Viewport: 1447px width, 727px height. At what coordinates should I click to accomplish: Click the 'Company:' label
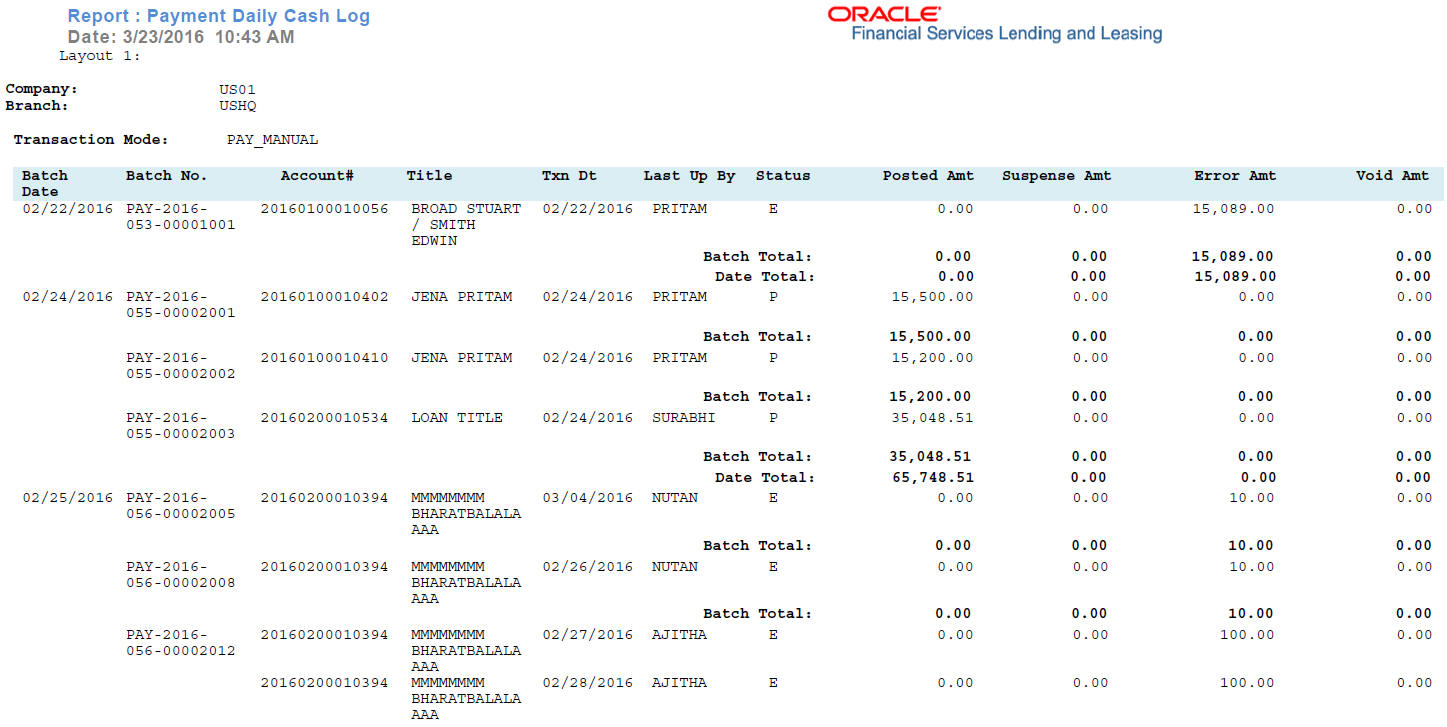coord(41,89)
